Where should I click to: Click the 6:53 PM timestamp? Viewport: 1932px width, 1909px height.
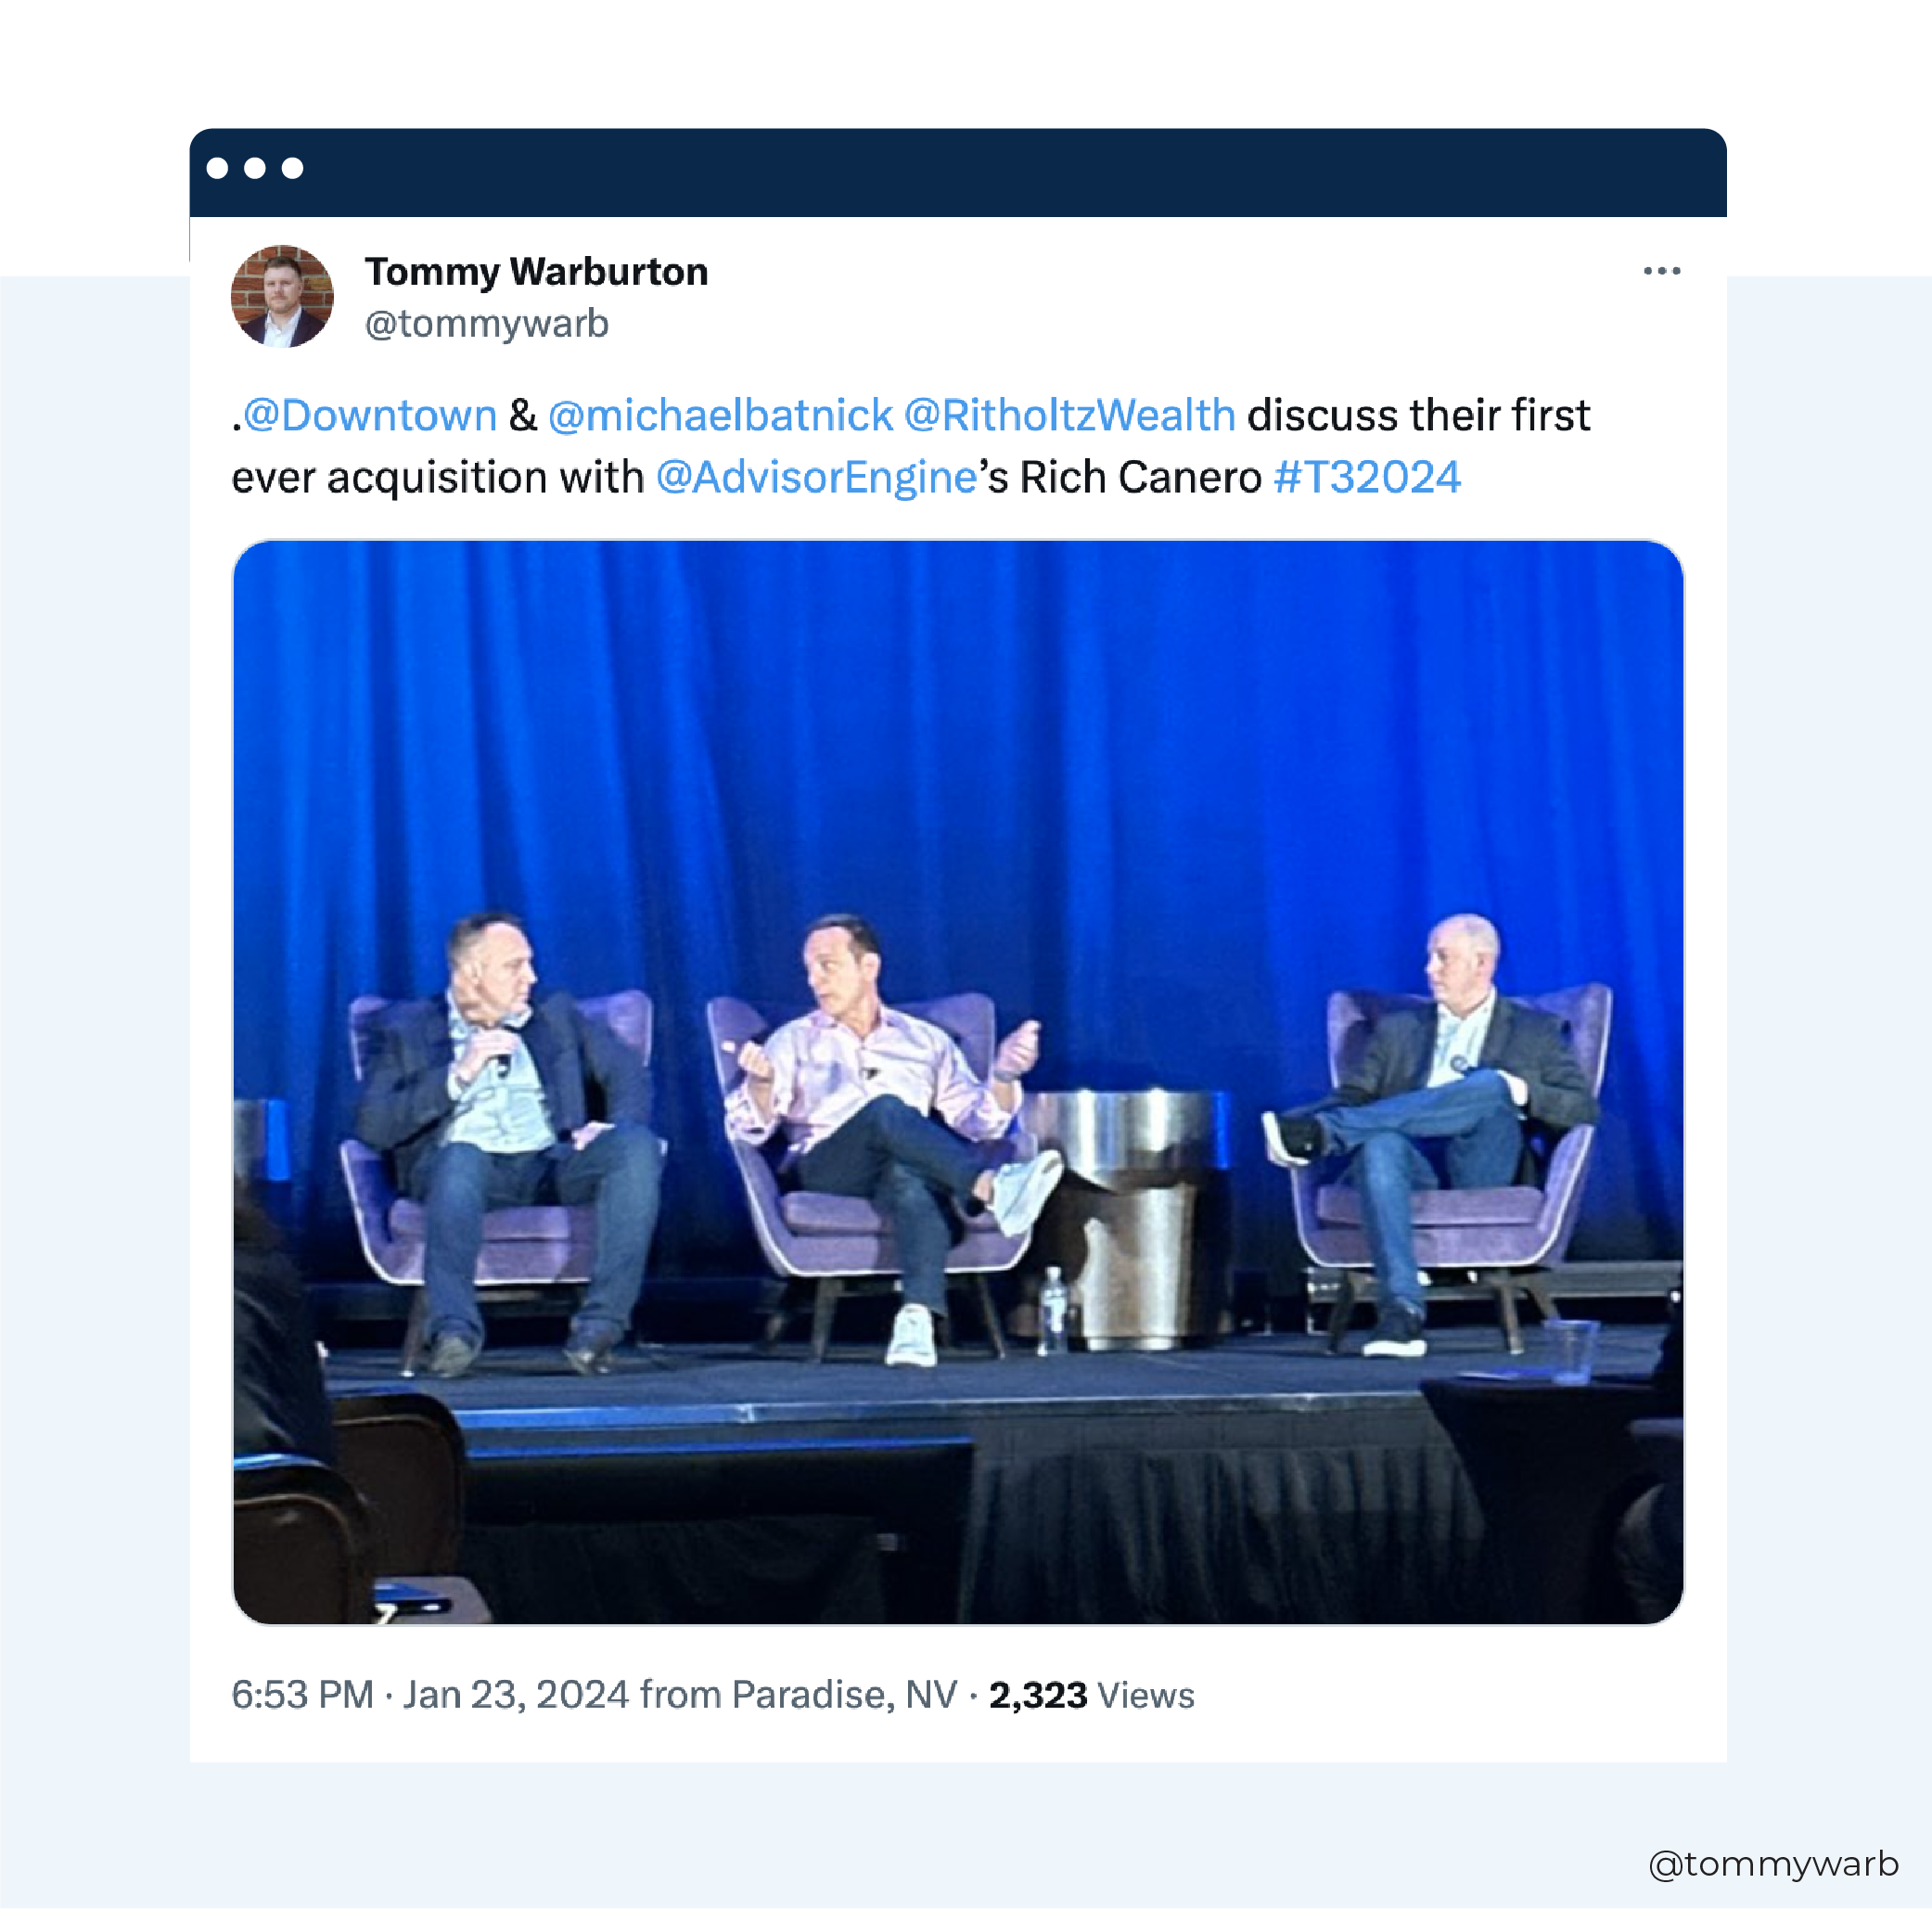pyautogui.click(x=302, y=1695)
